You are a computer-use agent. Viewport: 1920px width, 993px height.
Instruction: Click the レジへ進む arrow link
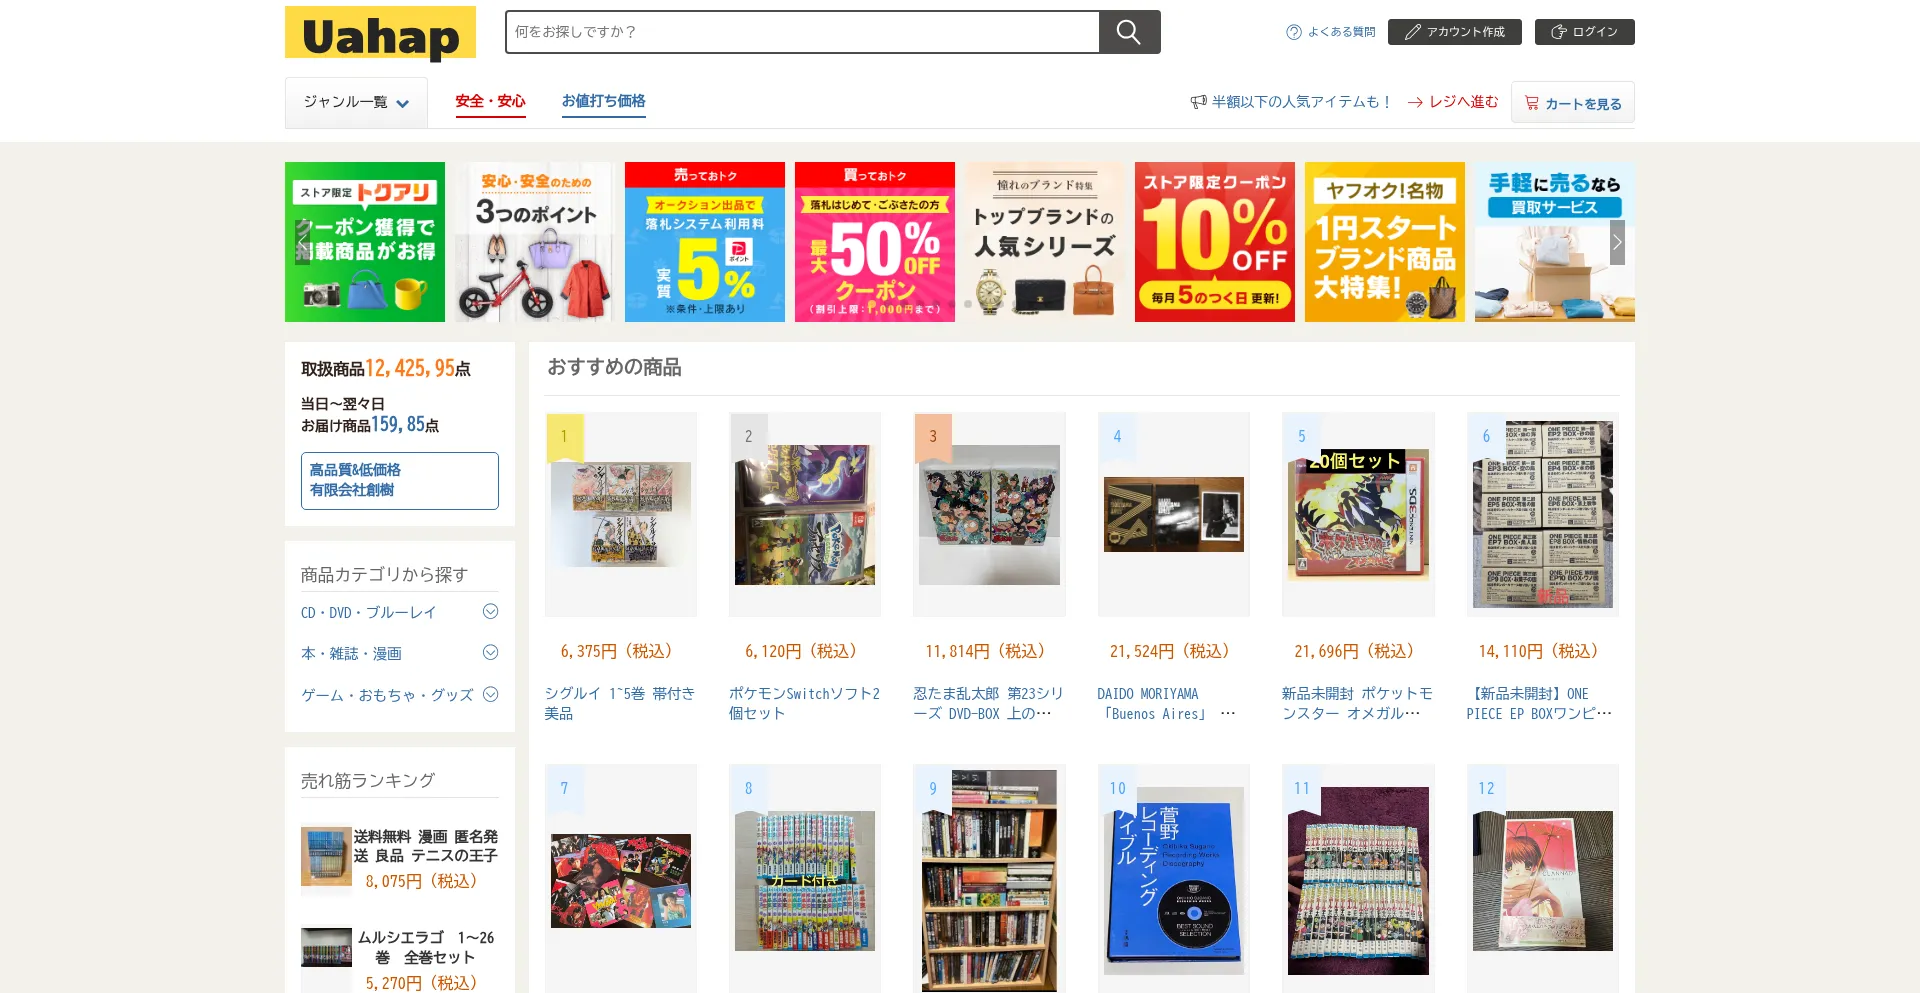(1452, 102)
